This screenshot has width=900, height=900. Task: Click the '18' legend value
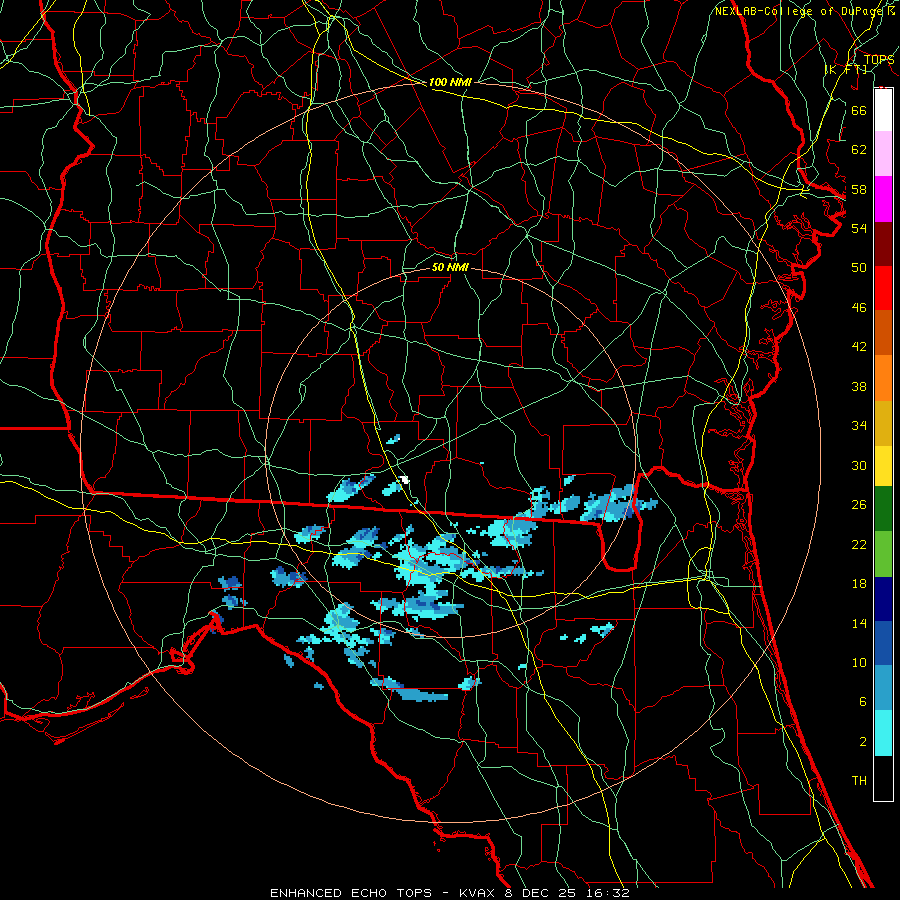pos(859,584)
